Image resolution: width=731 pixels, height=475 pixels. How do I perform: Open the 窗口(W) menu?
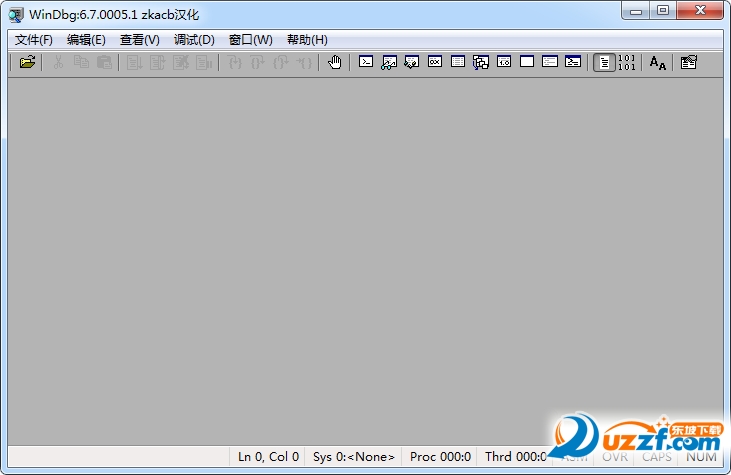point(251,40)
